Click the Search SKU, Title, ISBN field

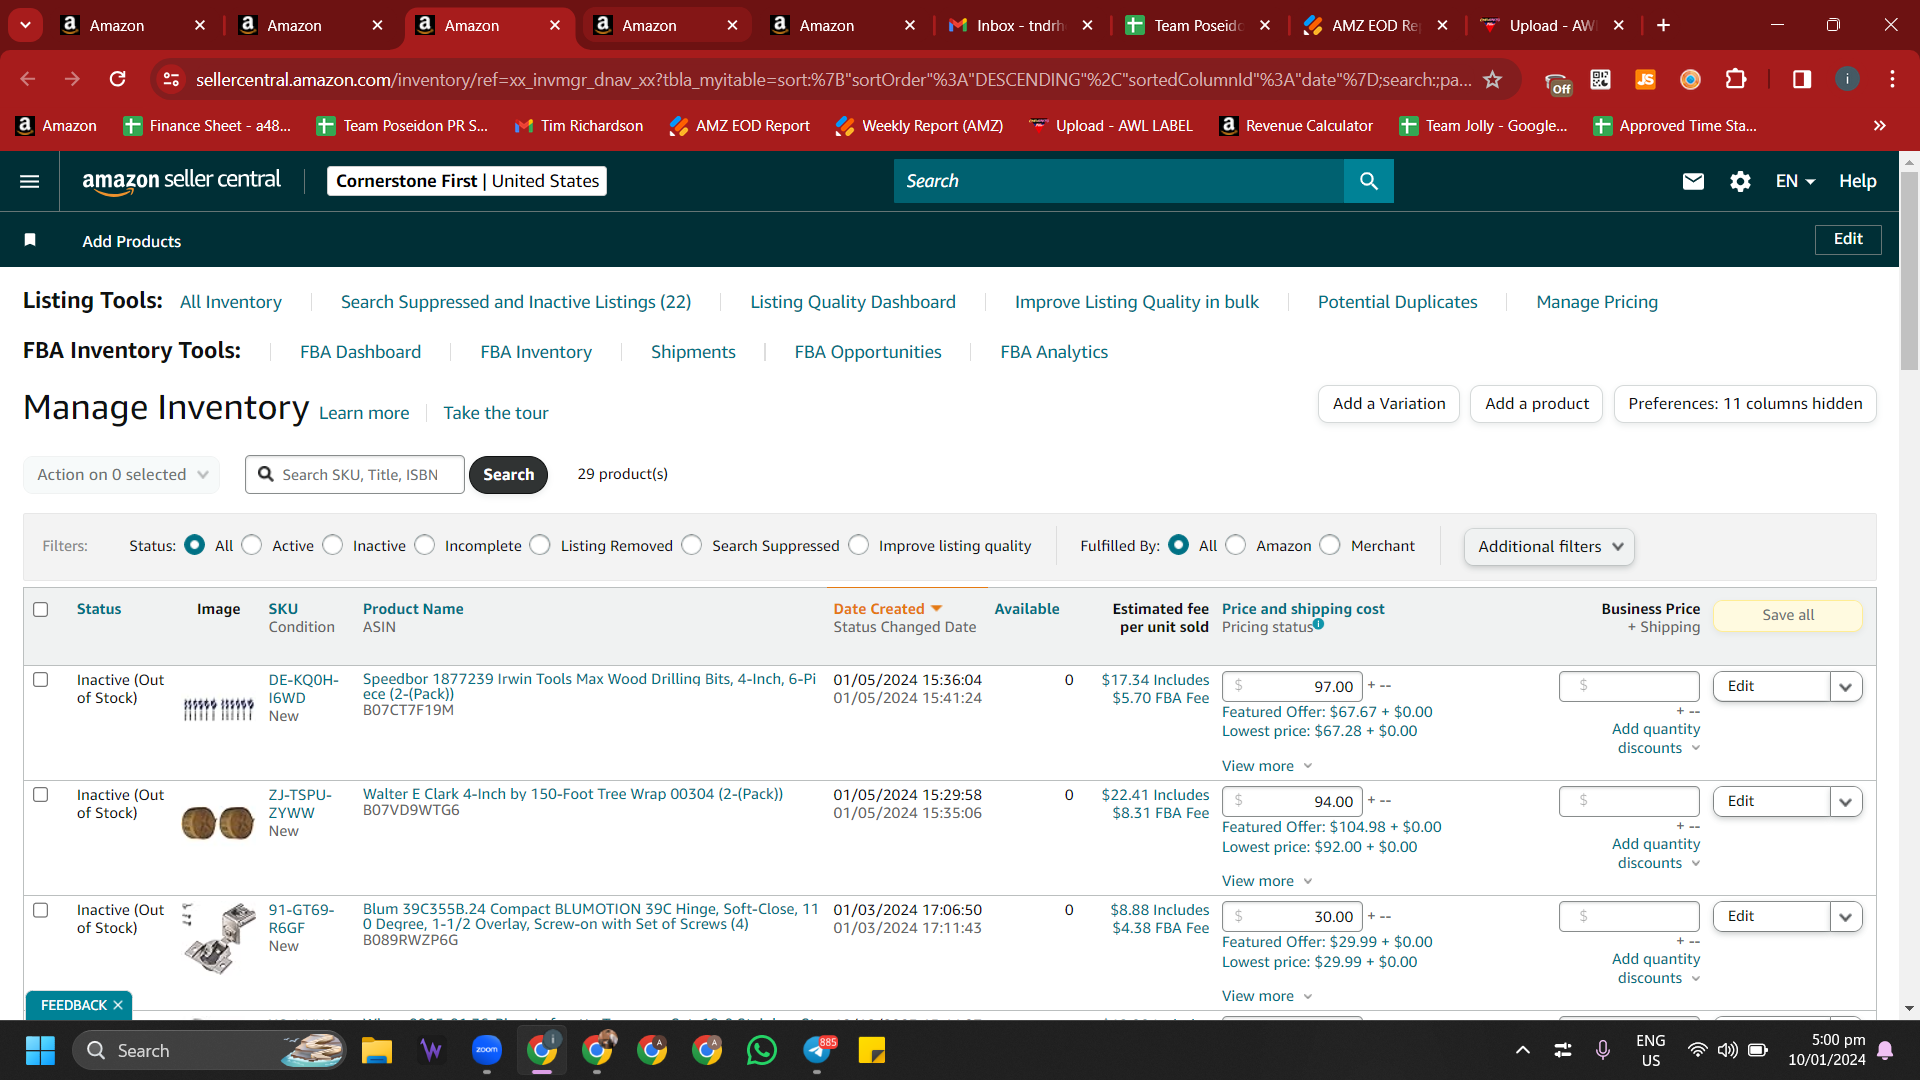point(355,474)
